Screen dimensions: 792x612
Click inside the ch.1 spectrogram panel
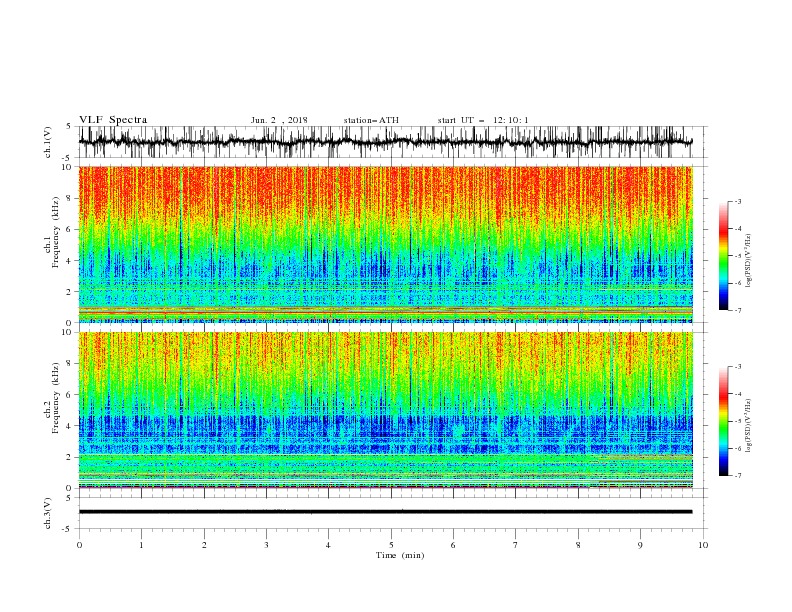386,244
